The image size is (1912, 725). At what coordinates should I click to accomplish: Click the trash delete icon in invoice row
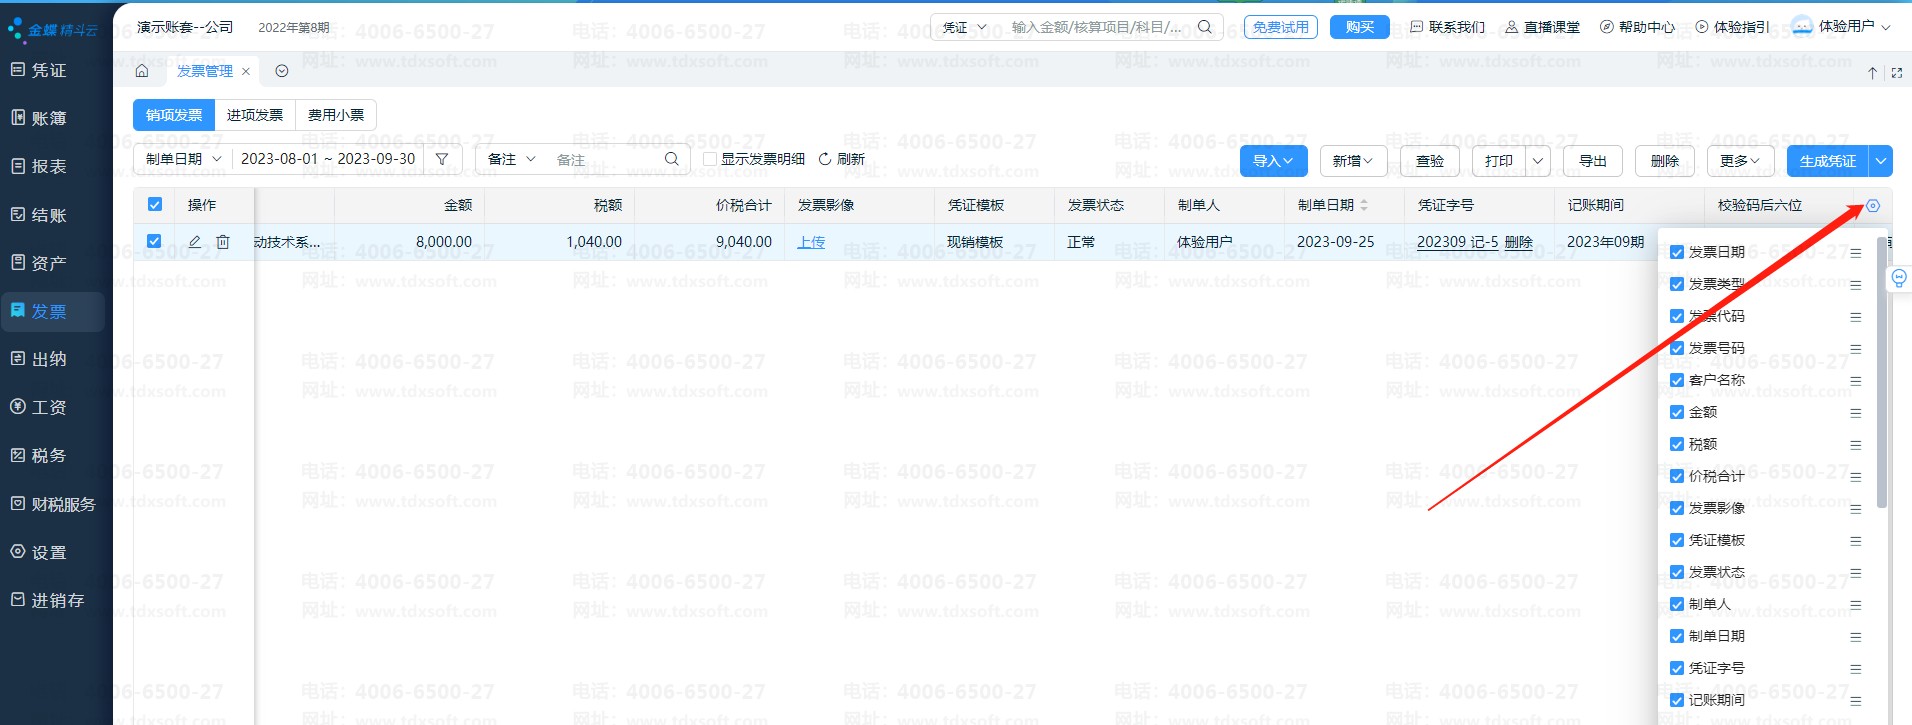click(x=223, y=242)
